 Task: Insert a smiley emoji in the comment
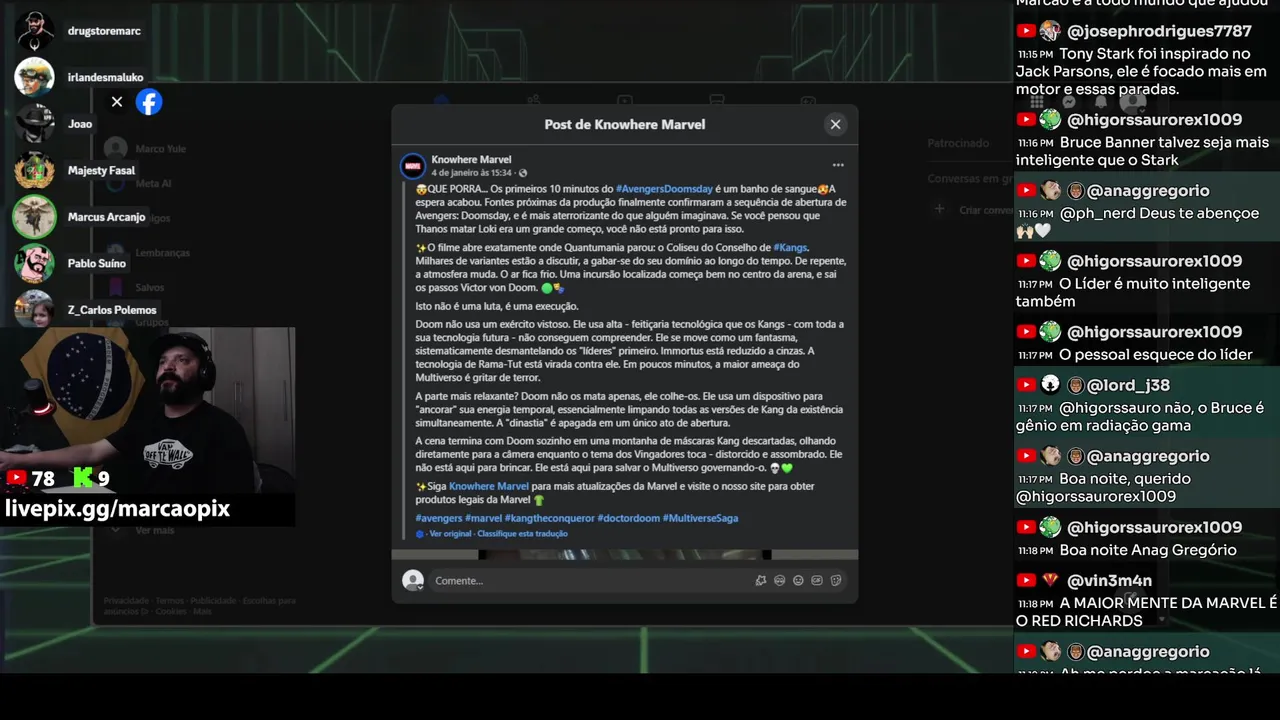pyautogui.click(x=798, y=580)
